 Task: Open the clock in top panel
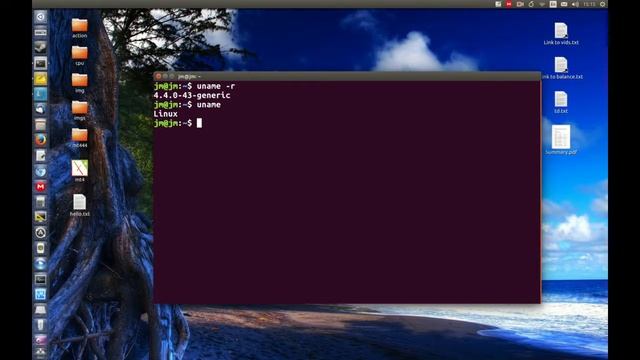[589, 4]
